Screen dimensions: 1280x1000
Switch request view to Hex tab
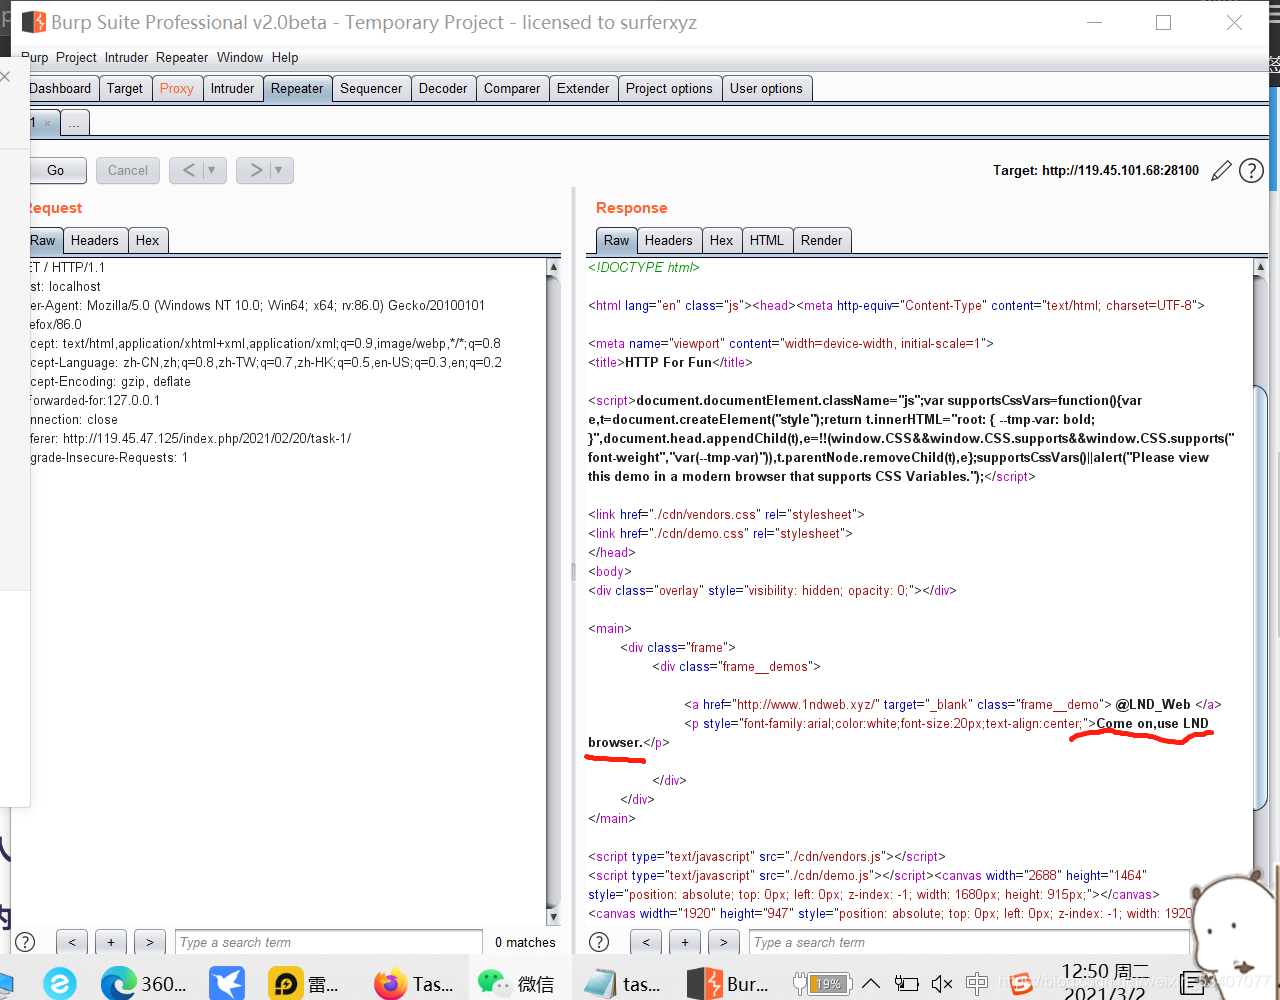coord(148,240)
